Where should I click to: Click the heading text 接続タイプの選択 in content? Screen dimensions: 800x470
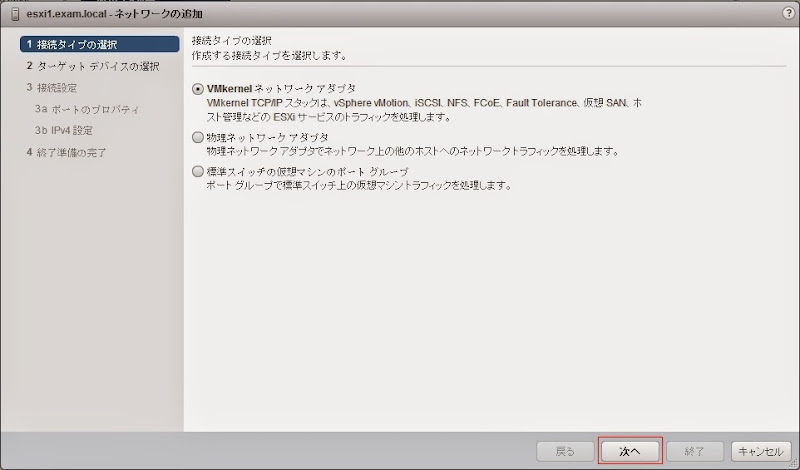pos(232,40)
